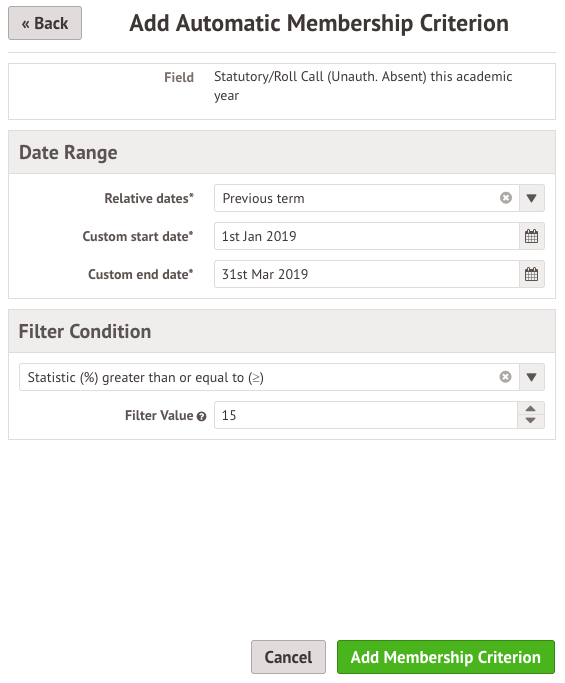565x683 pixels.
Task: Click the Statutory/Roll Call field value text
Action: coord(363,86)
